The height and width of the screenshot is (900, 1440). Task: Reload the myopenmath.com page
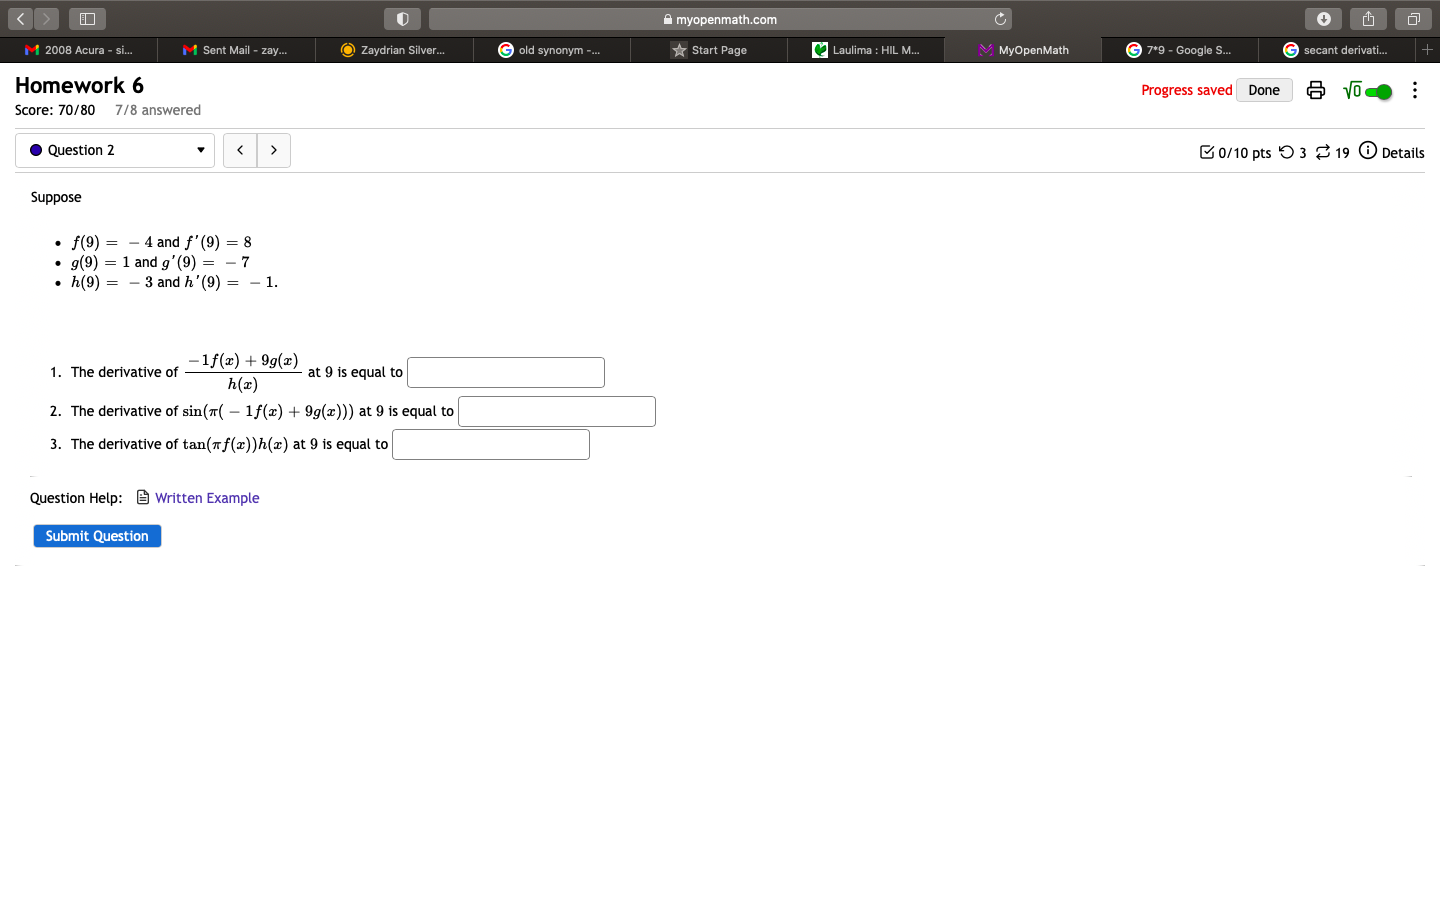pyautogui.click(x=1000, y=19)
